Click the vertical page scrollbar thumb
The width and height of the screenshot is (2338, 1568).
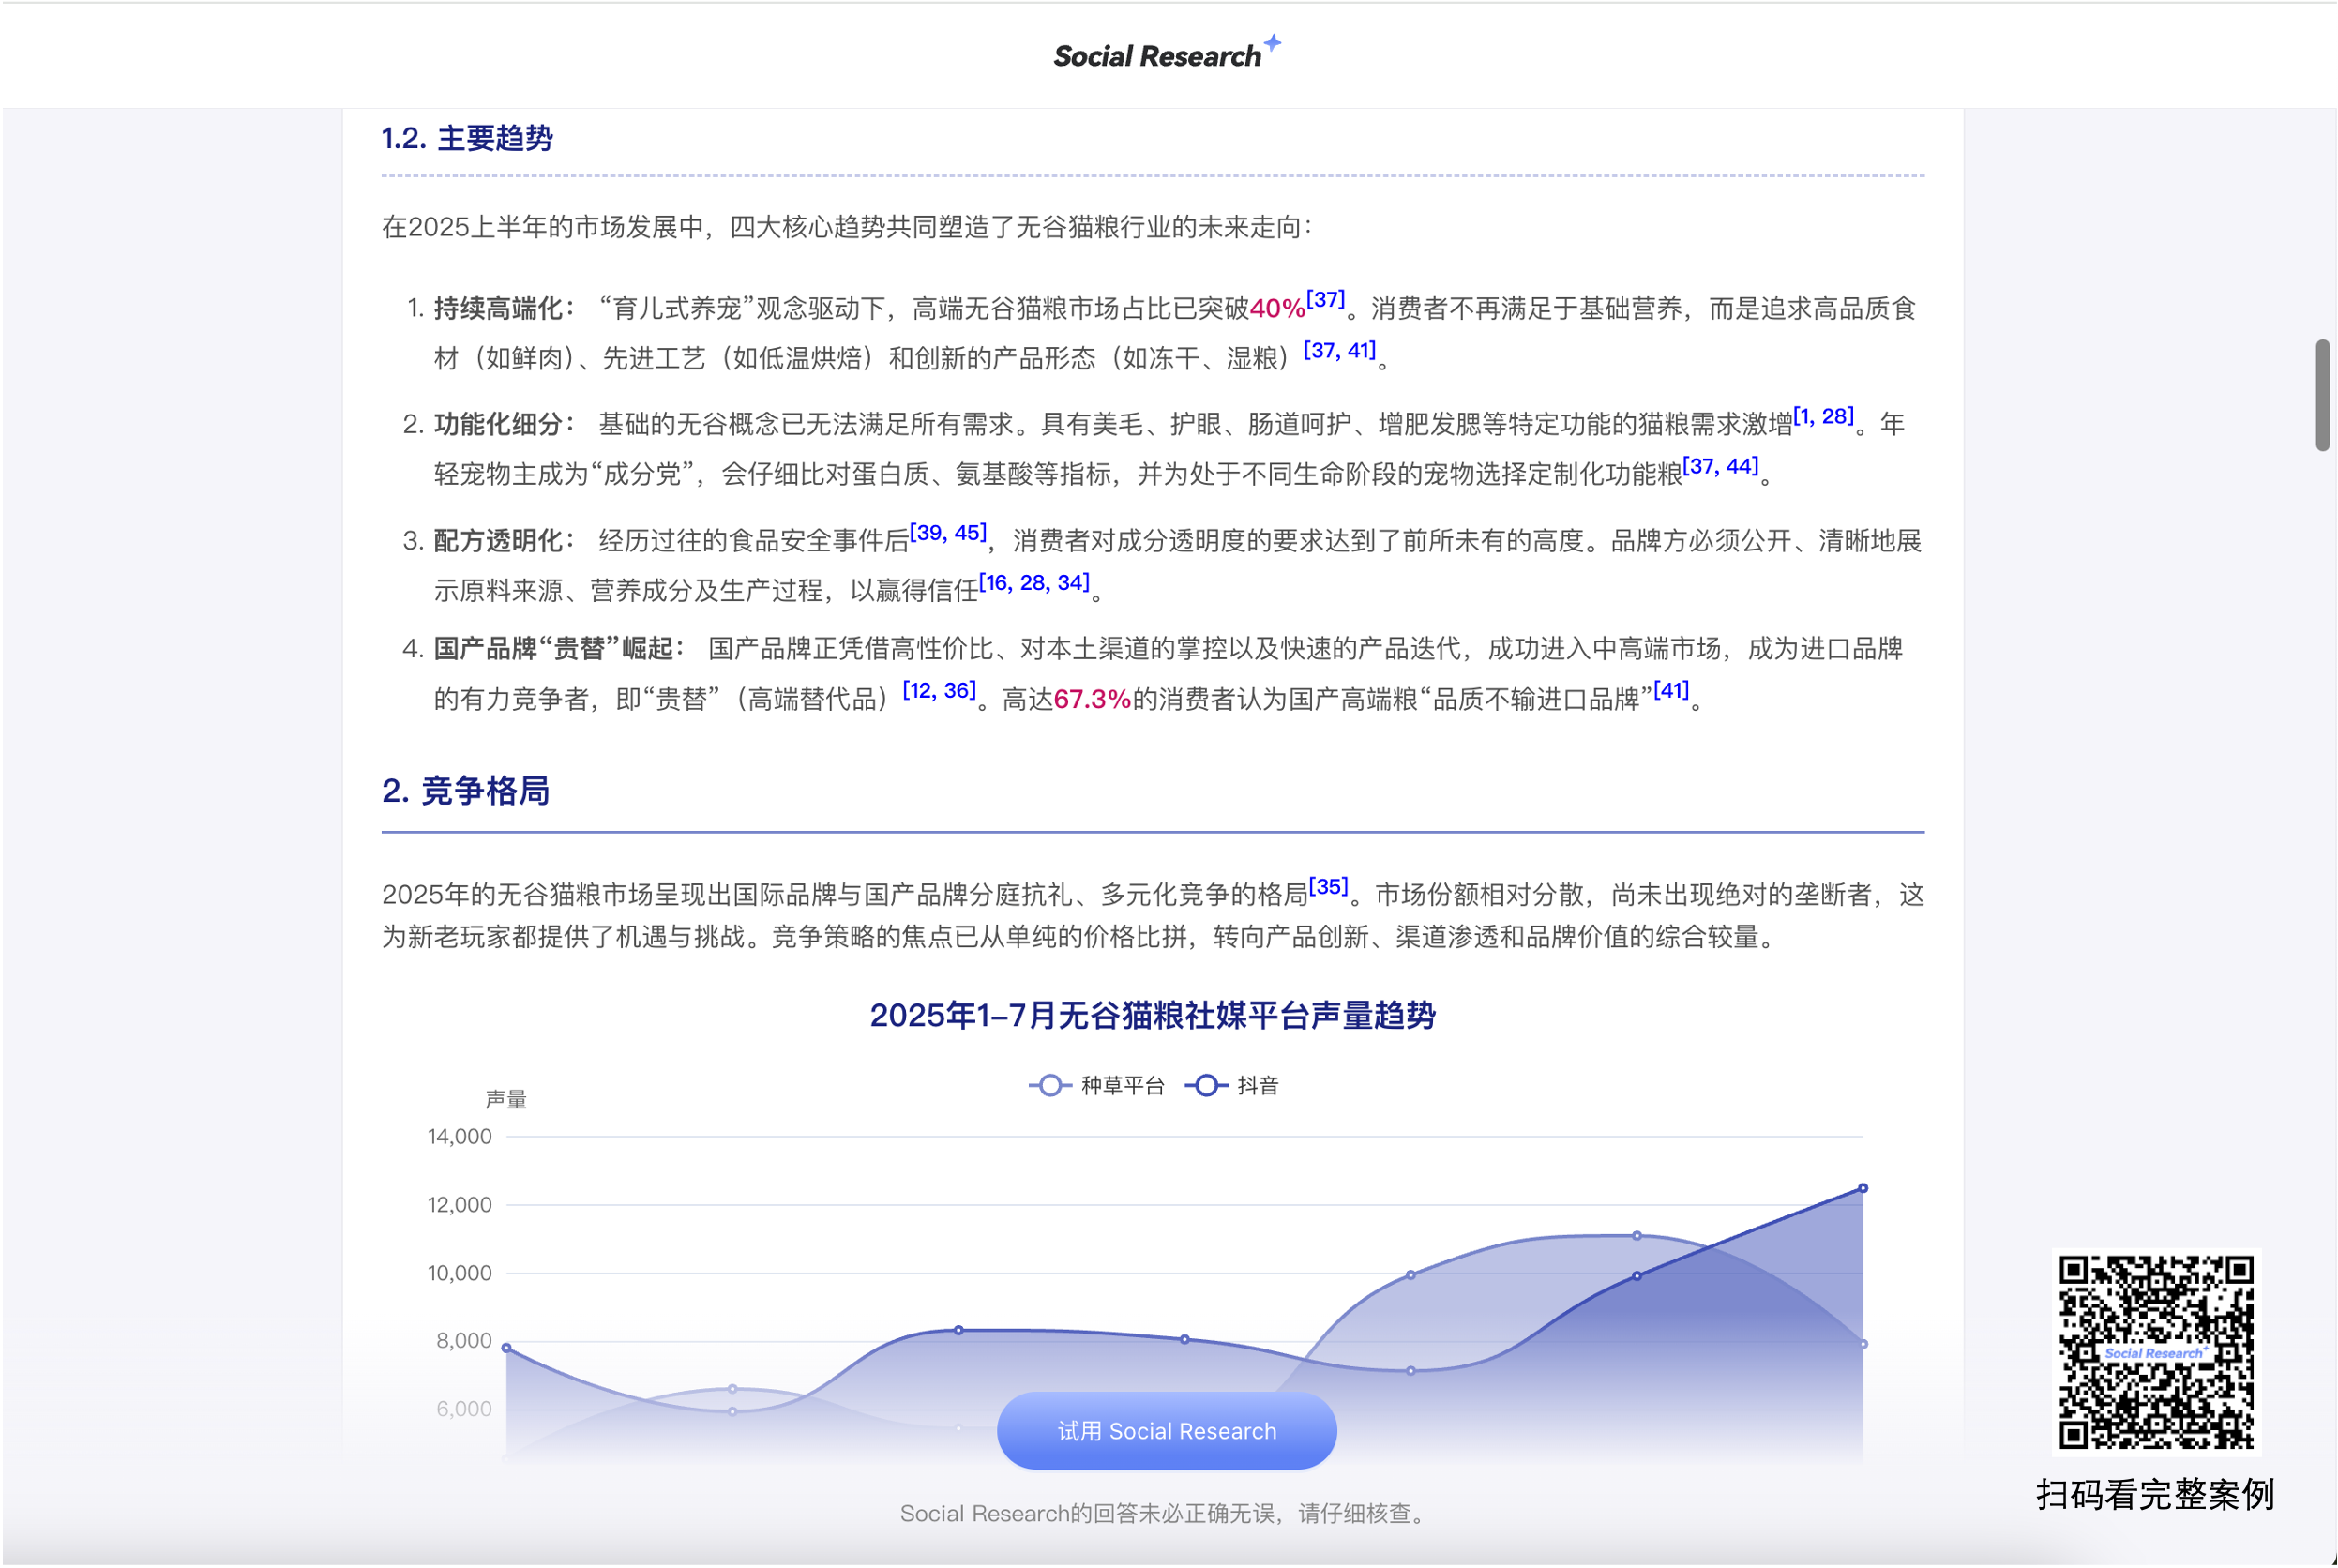(x=2322, y=395)
